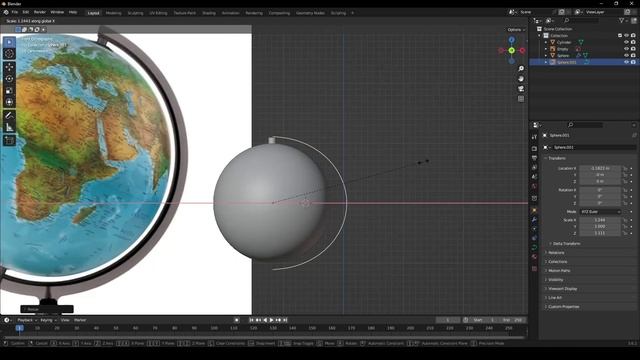The width and height of the screenshot is (640, 360).
Task: Hide Sphere in viewport via eye icon
Action: click(626, 56)
